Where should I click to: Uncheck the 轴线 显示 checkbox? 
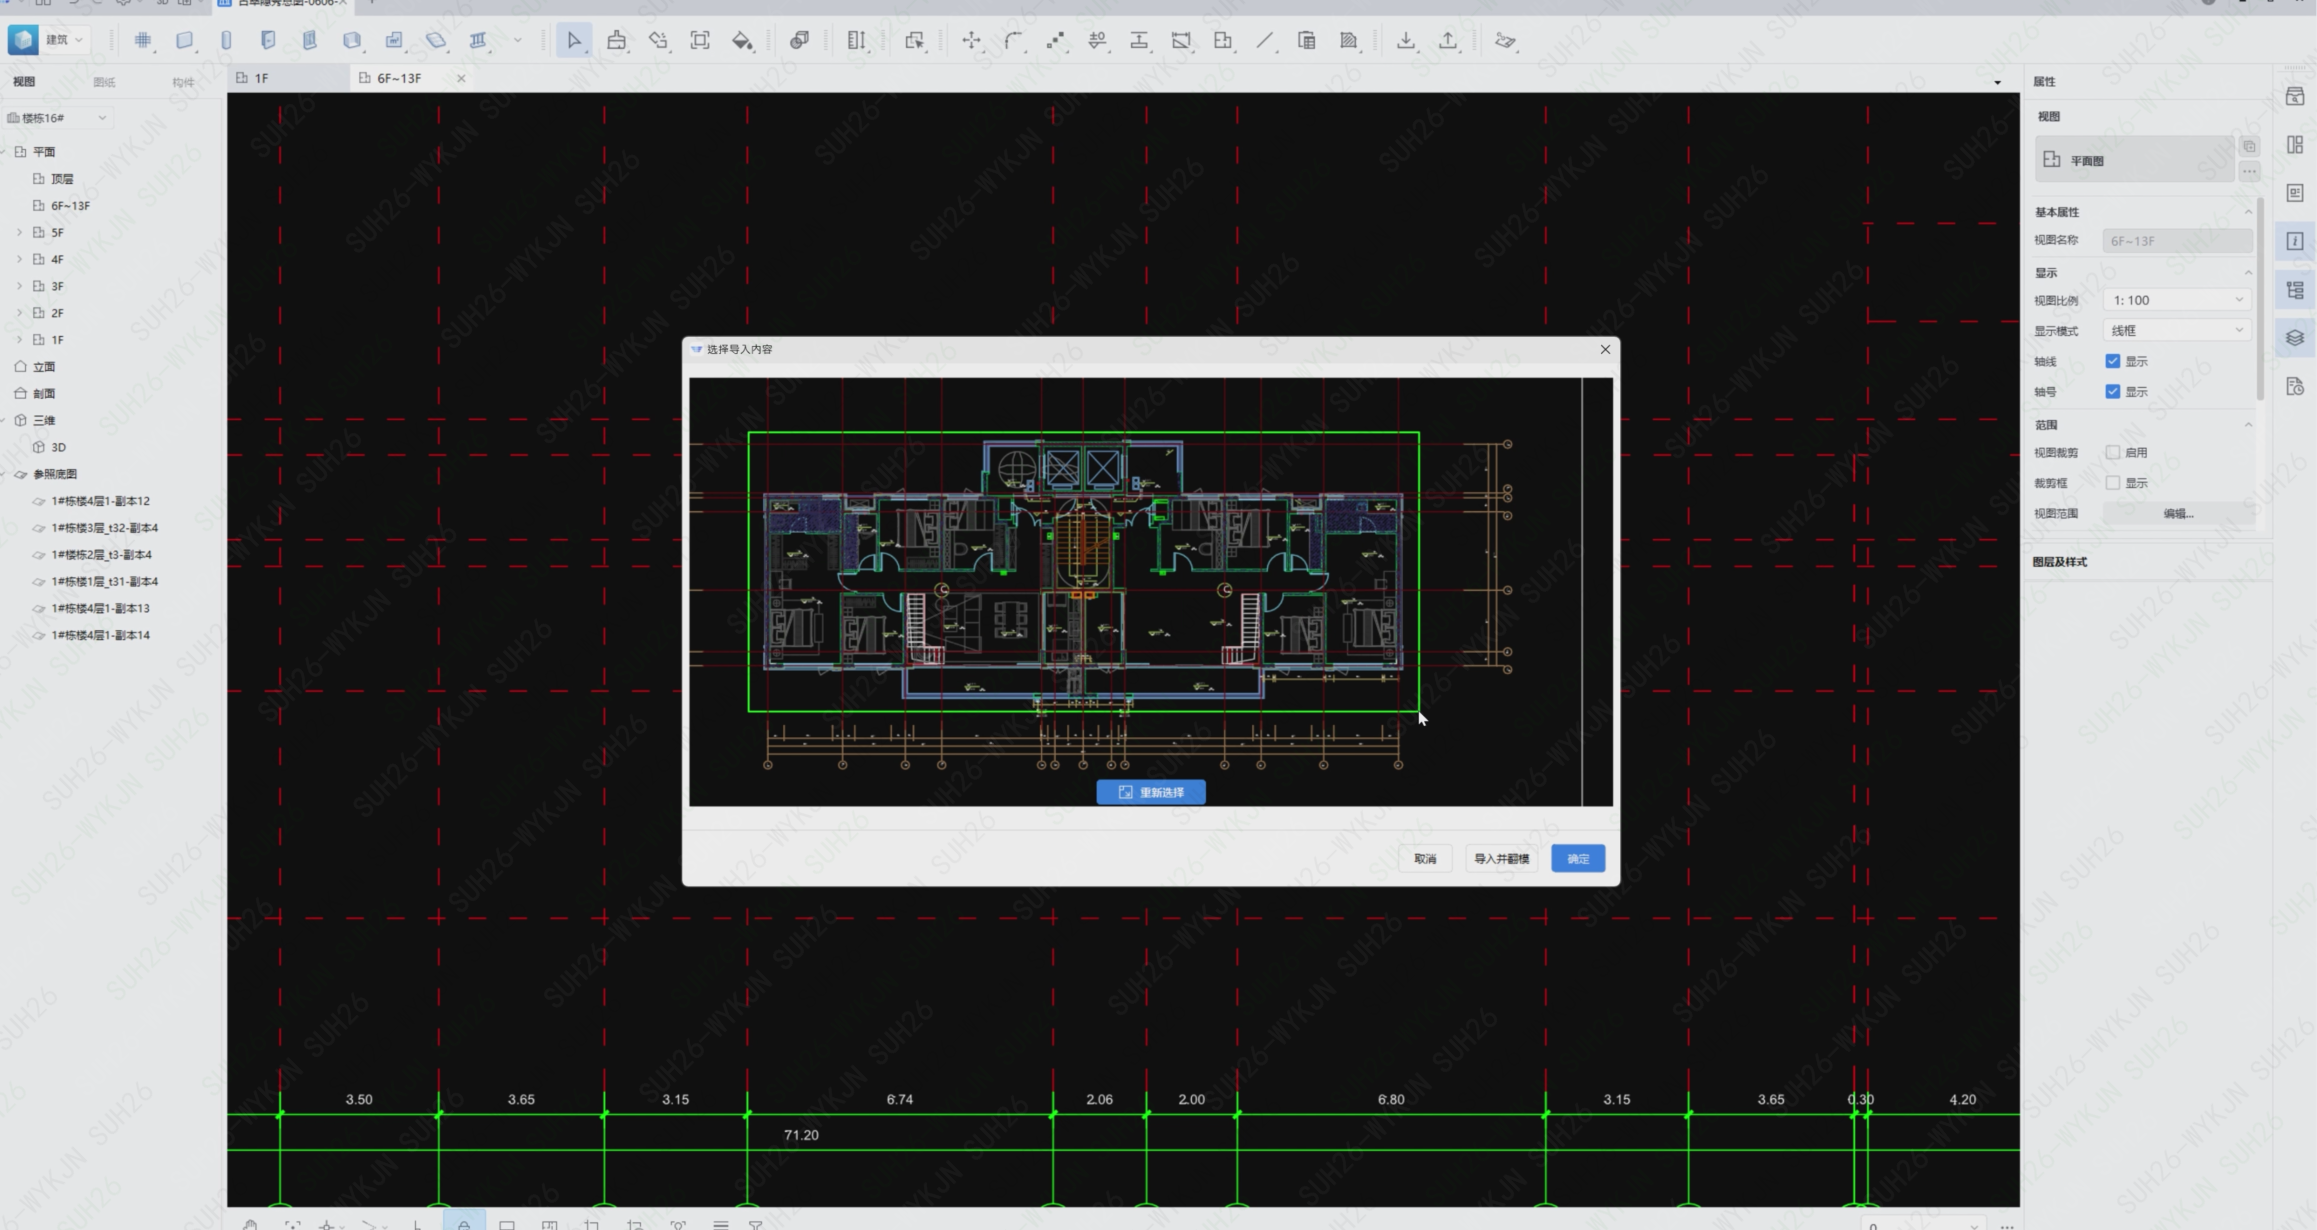click(x=2112, y=361)
